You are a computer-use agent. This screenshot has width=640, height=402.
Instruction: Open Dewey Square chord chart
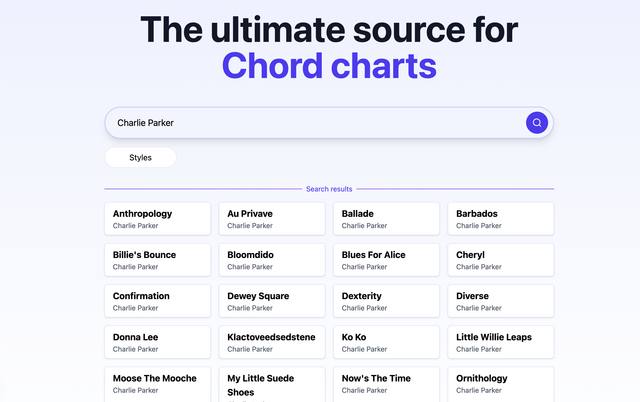click(x=272, y=301)
